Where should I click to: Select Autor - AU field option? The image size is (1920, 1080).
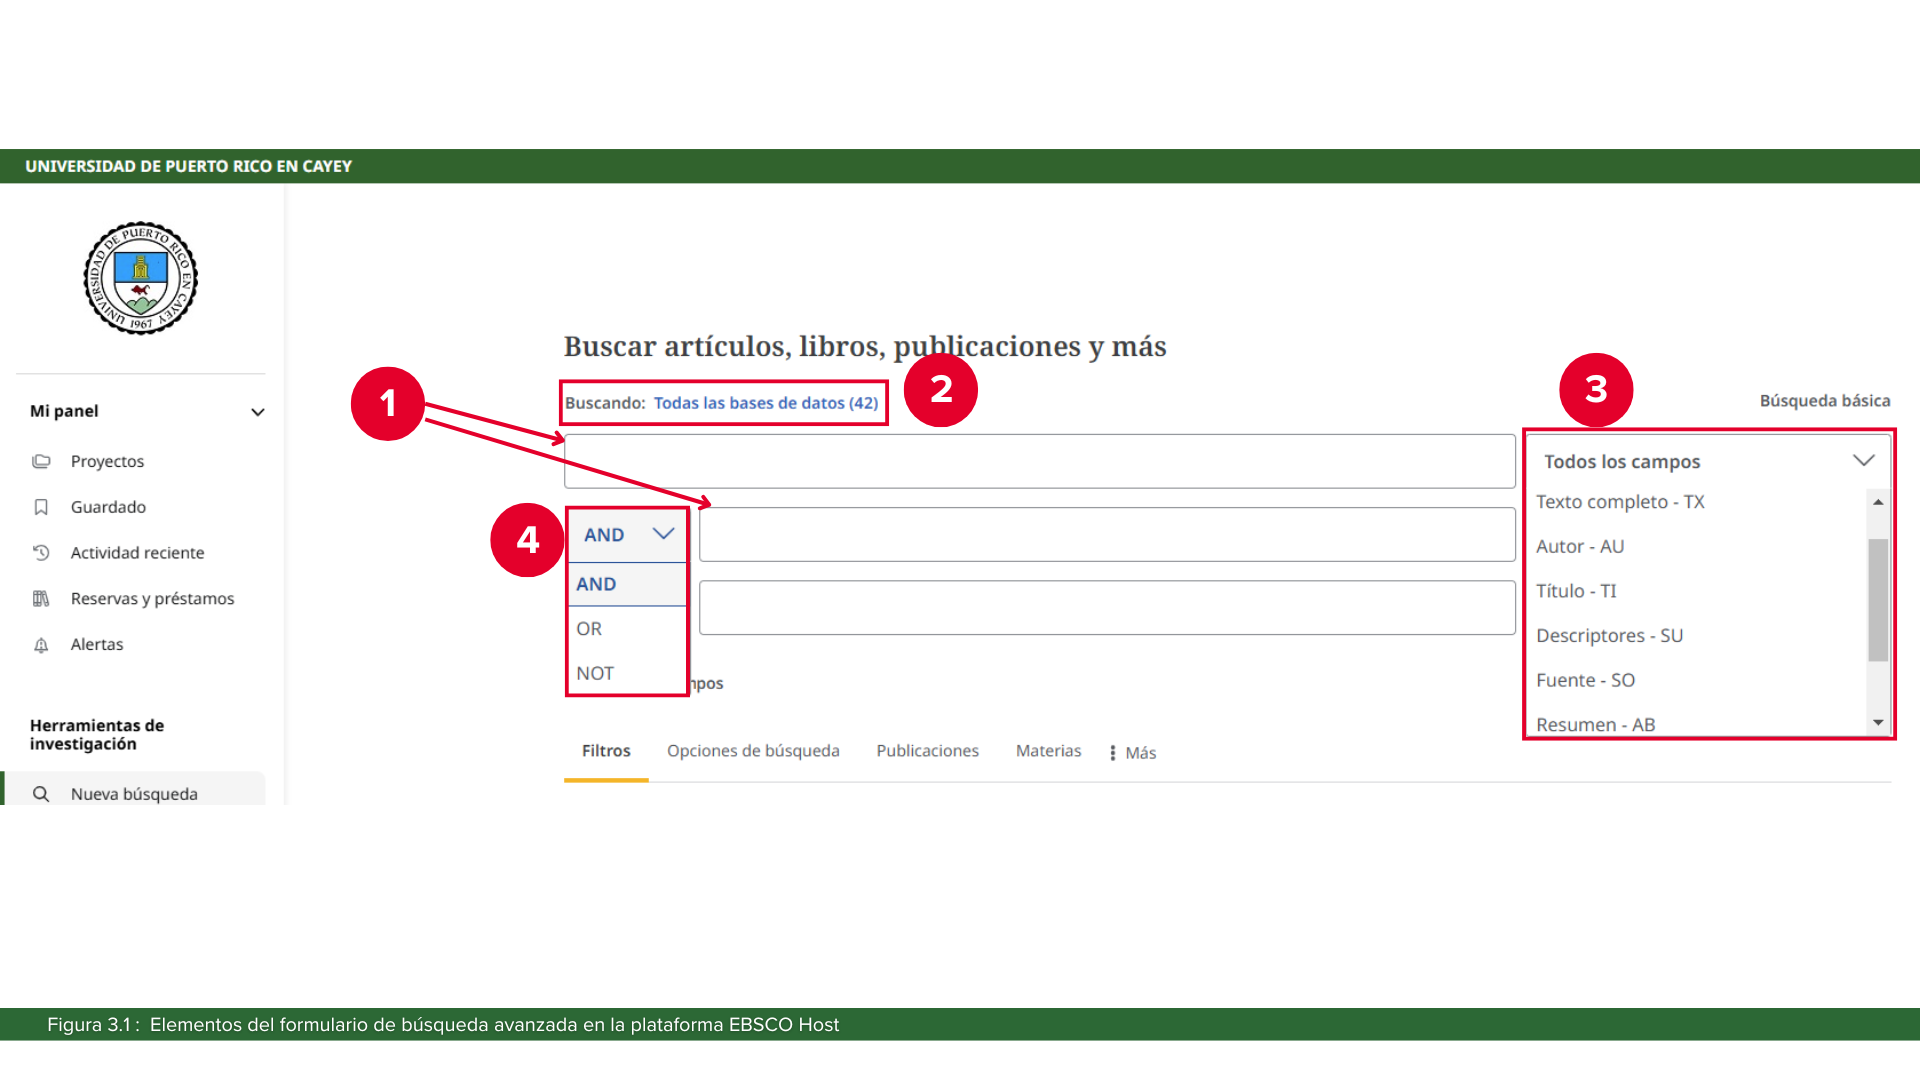[1580, 546]
